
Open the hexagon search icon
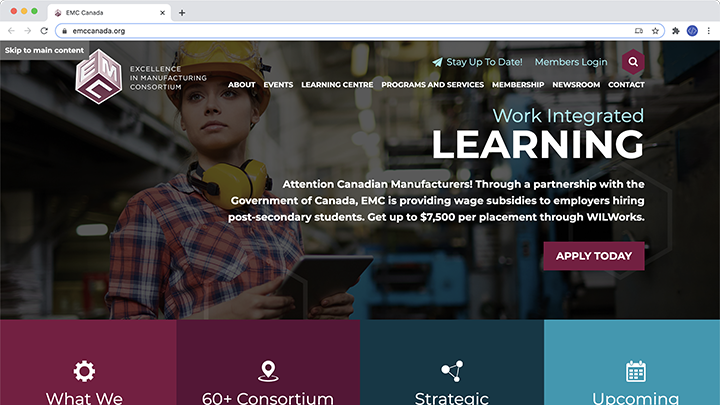[633, 62]
